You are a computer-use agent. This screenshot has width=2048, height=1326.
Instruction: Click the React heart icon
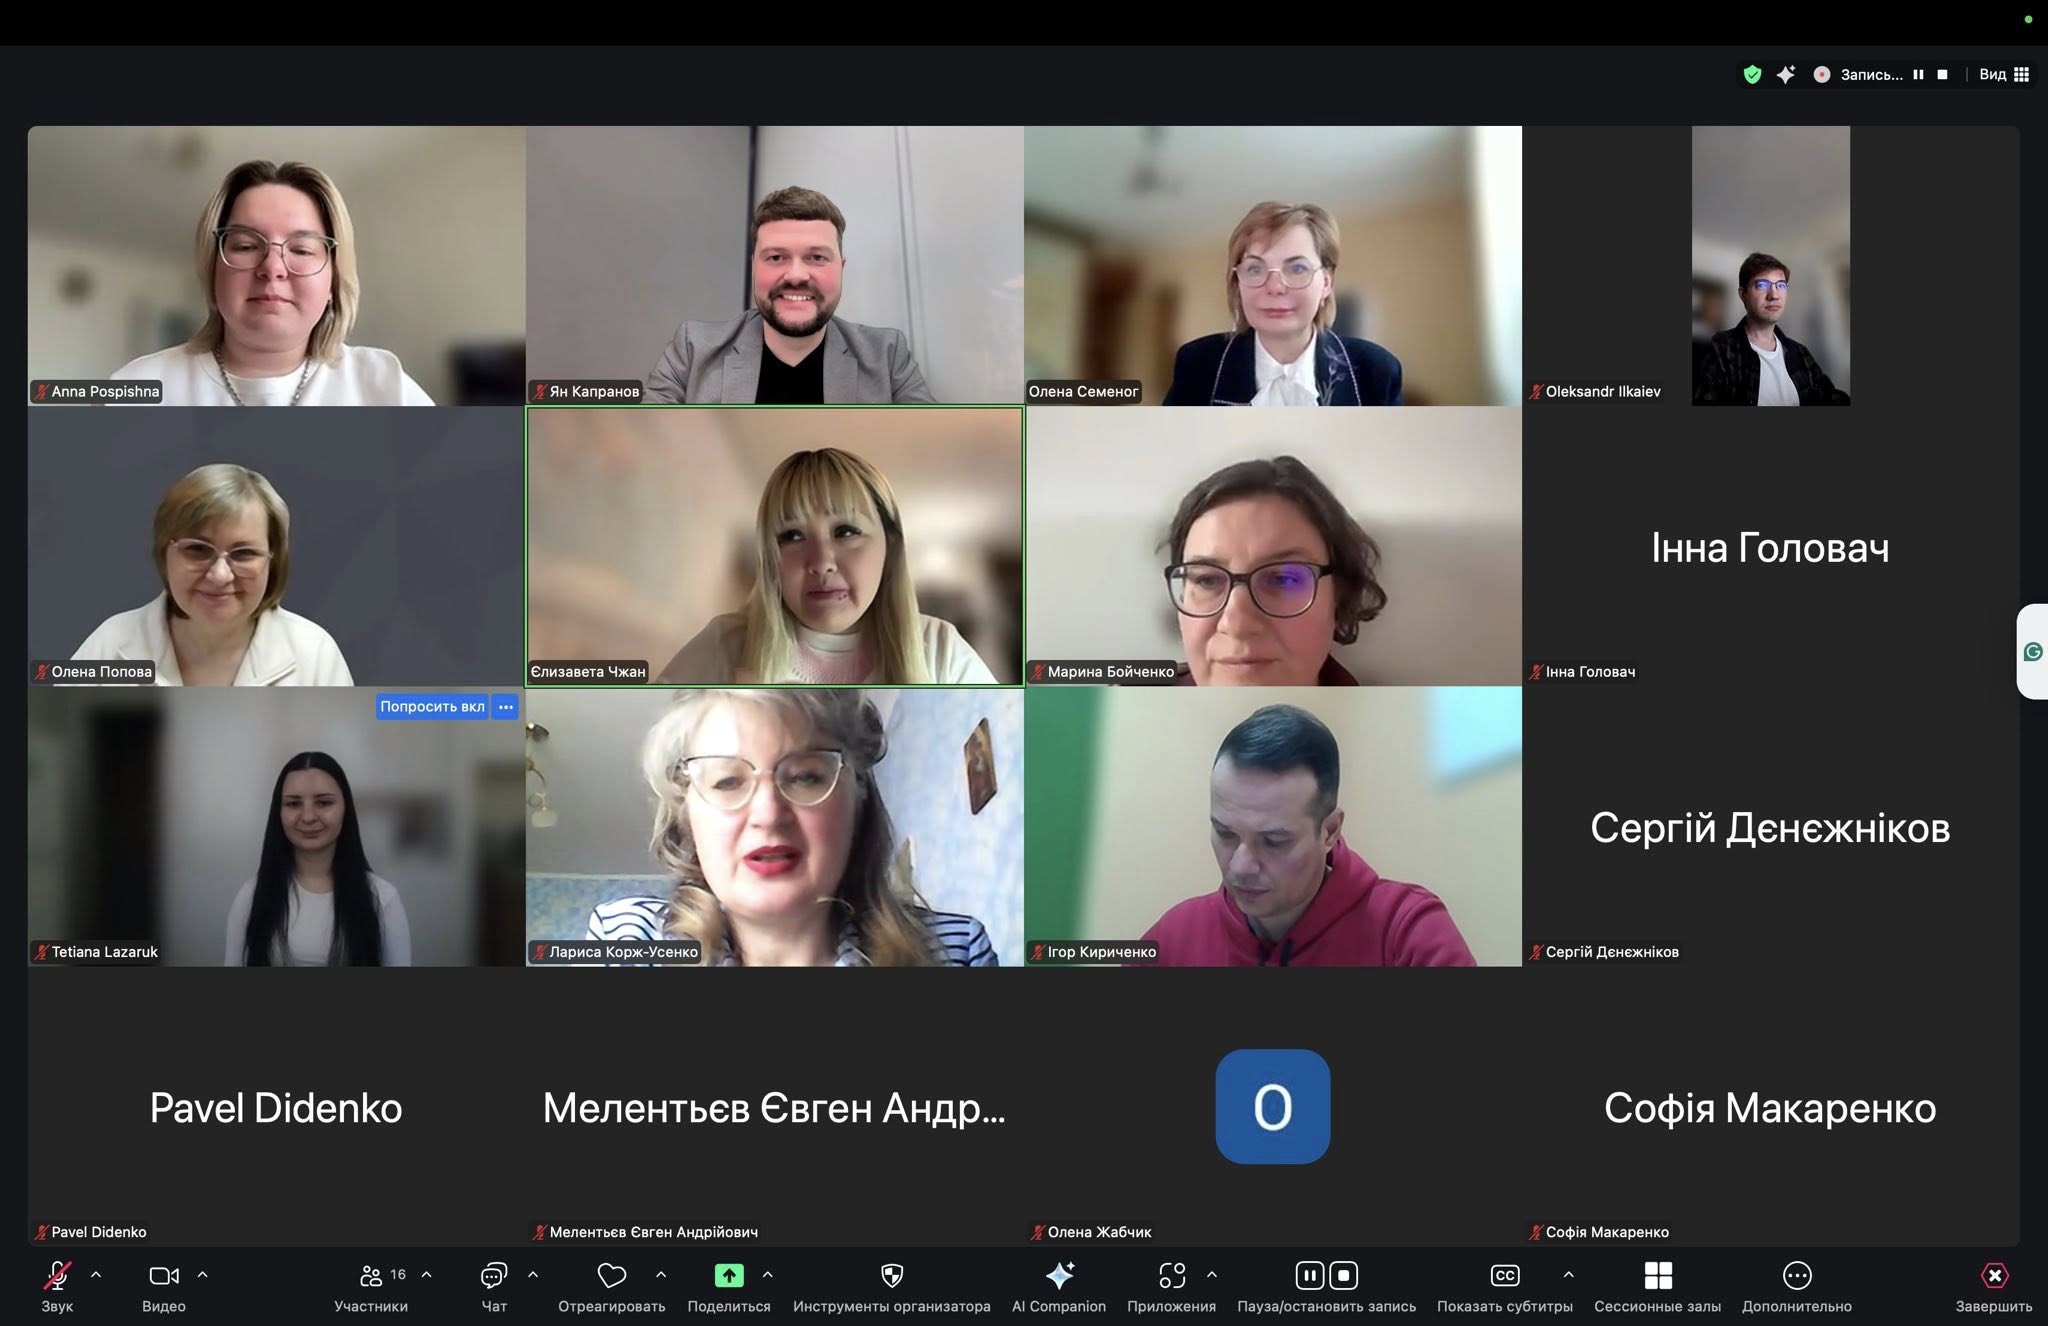point(612,1276)
